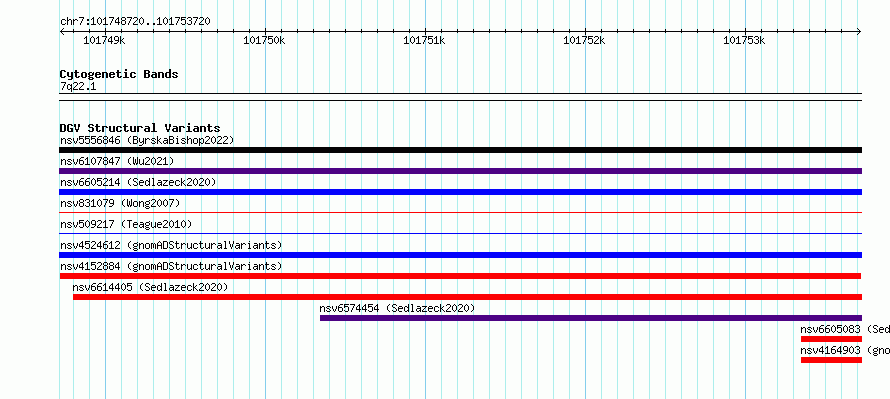This screenshot has width=890, height=399.
Task: Open the nsv6605083 variant label
Action: click(x=845, y=329)
